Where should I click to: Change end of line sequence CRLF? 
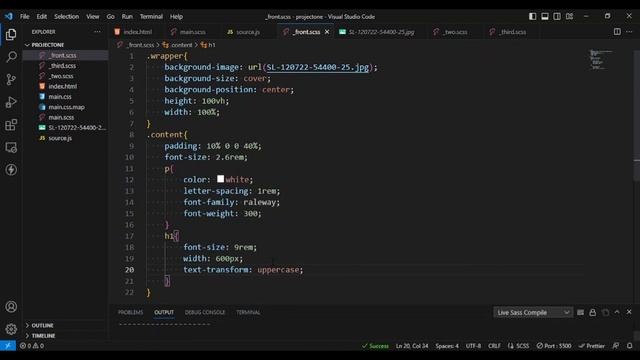pyautogui.click(x=494, y=346)
